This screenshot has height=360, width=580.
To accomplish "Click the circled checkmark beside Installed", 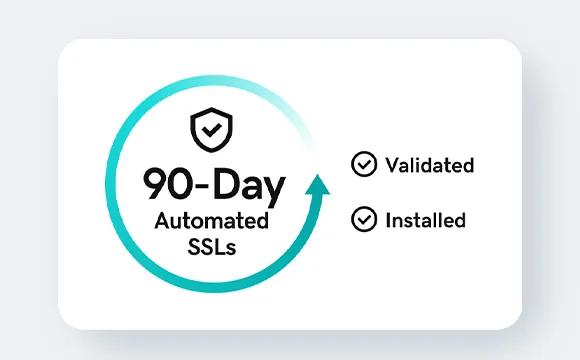I will [x=364, y=219].
